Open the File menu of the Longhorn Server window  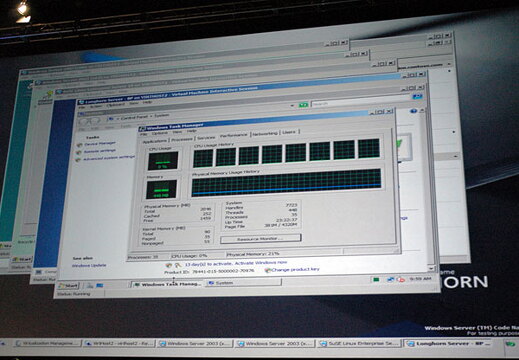[x=82, y=107]
